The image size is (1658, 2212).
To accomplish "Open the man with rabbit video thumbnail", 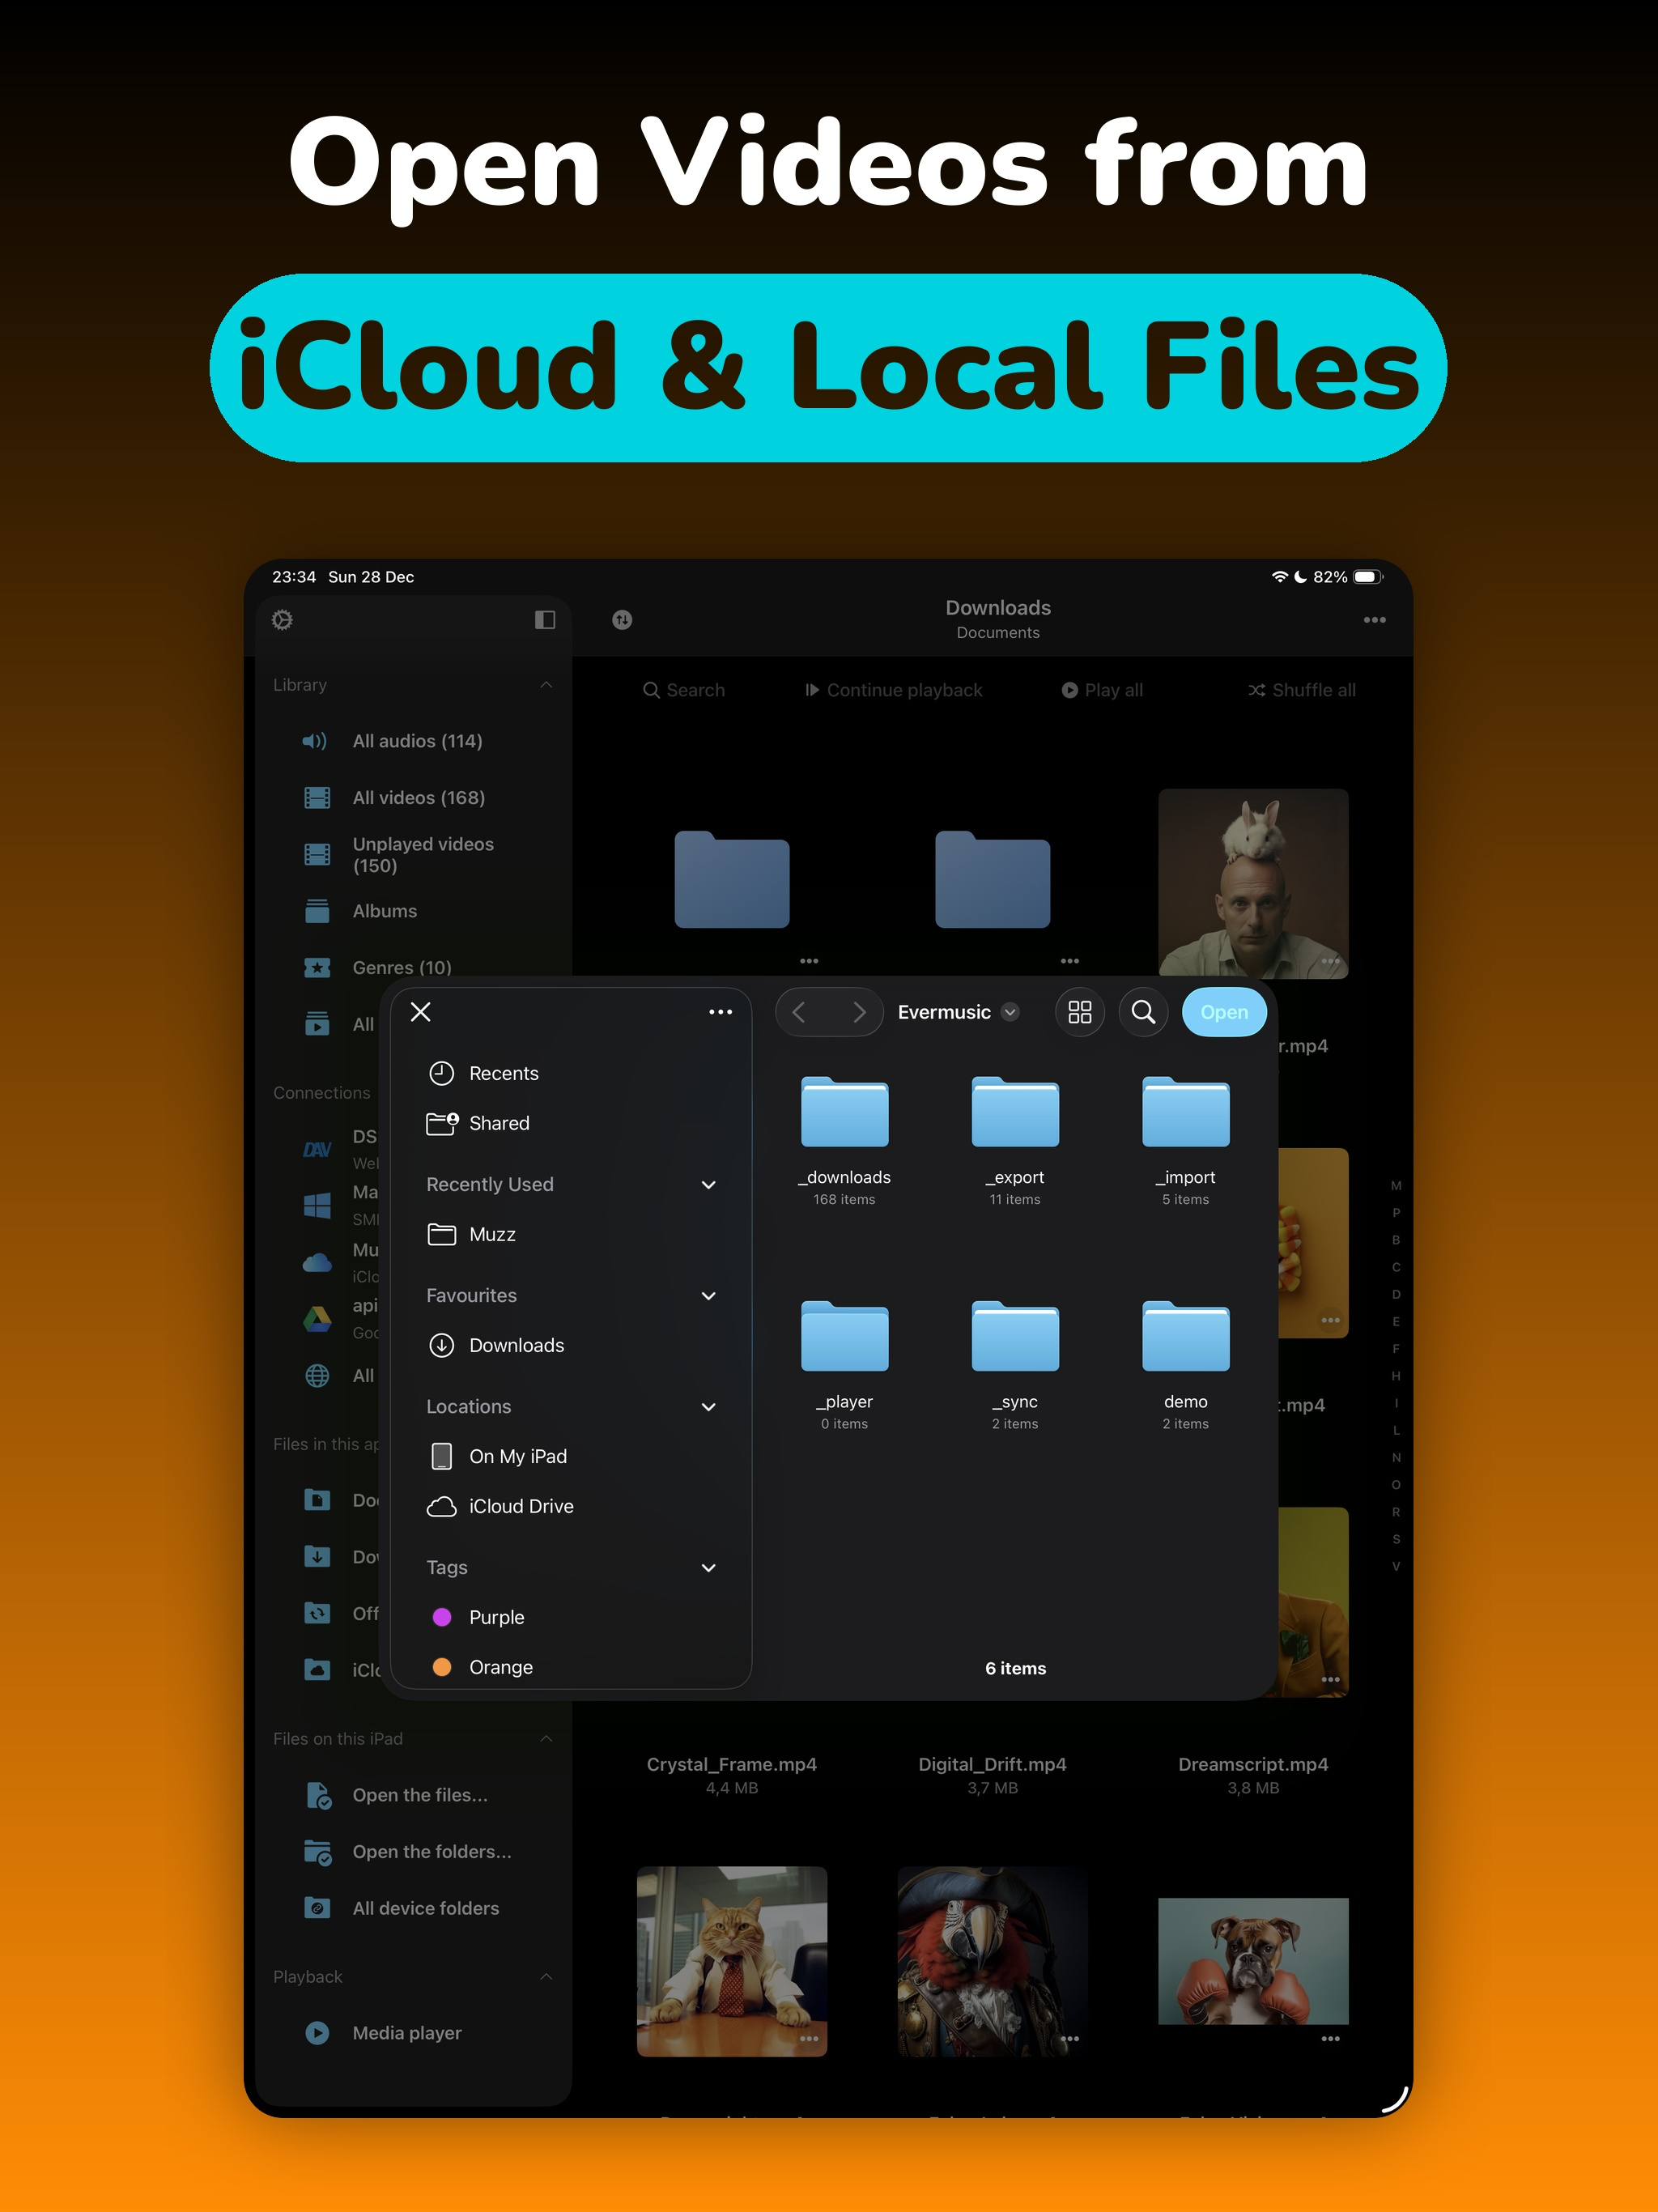I will [1253, 883].
